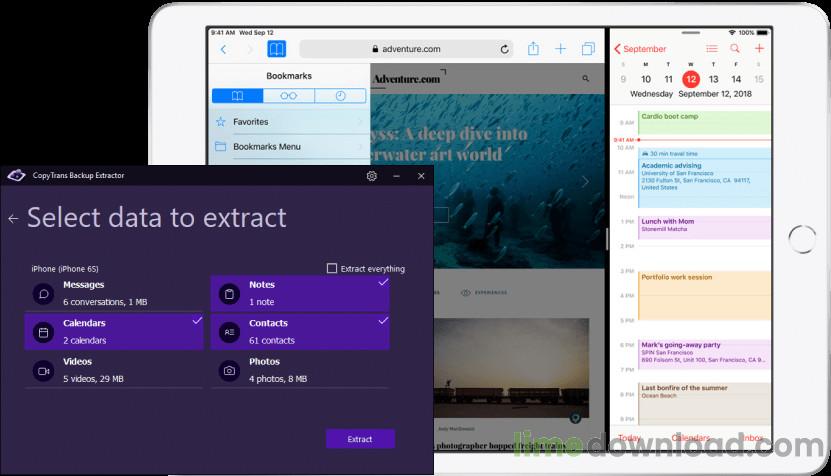Open the Cardio boot camp event
831x476 pixels.
[x=704, y=122]
